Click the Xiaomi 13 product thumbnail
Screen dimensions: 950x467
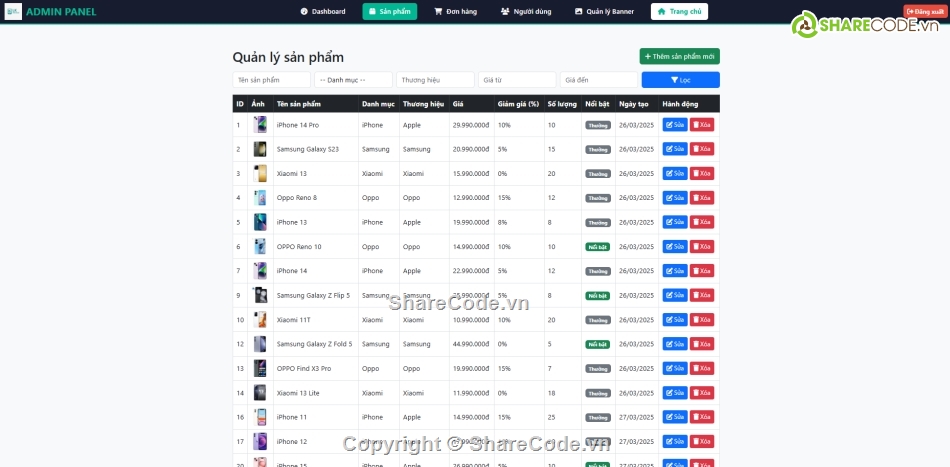click(x=260, y=173)
